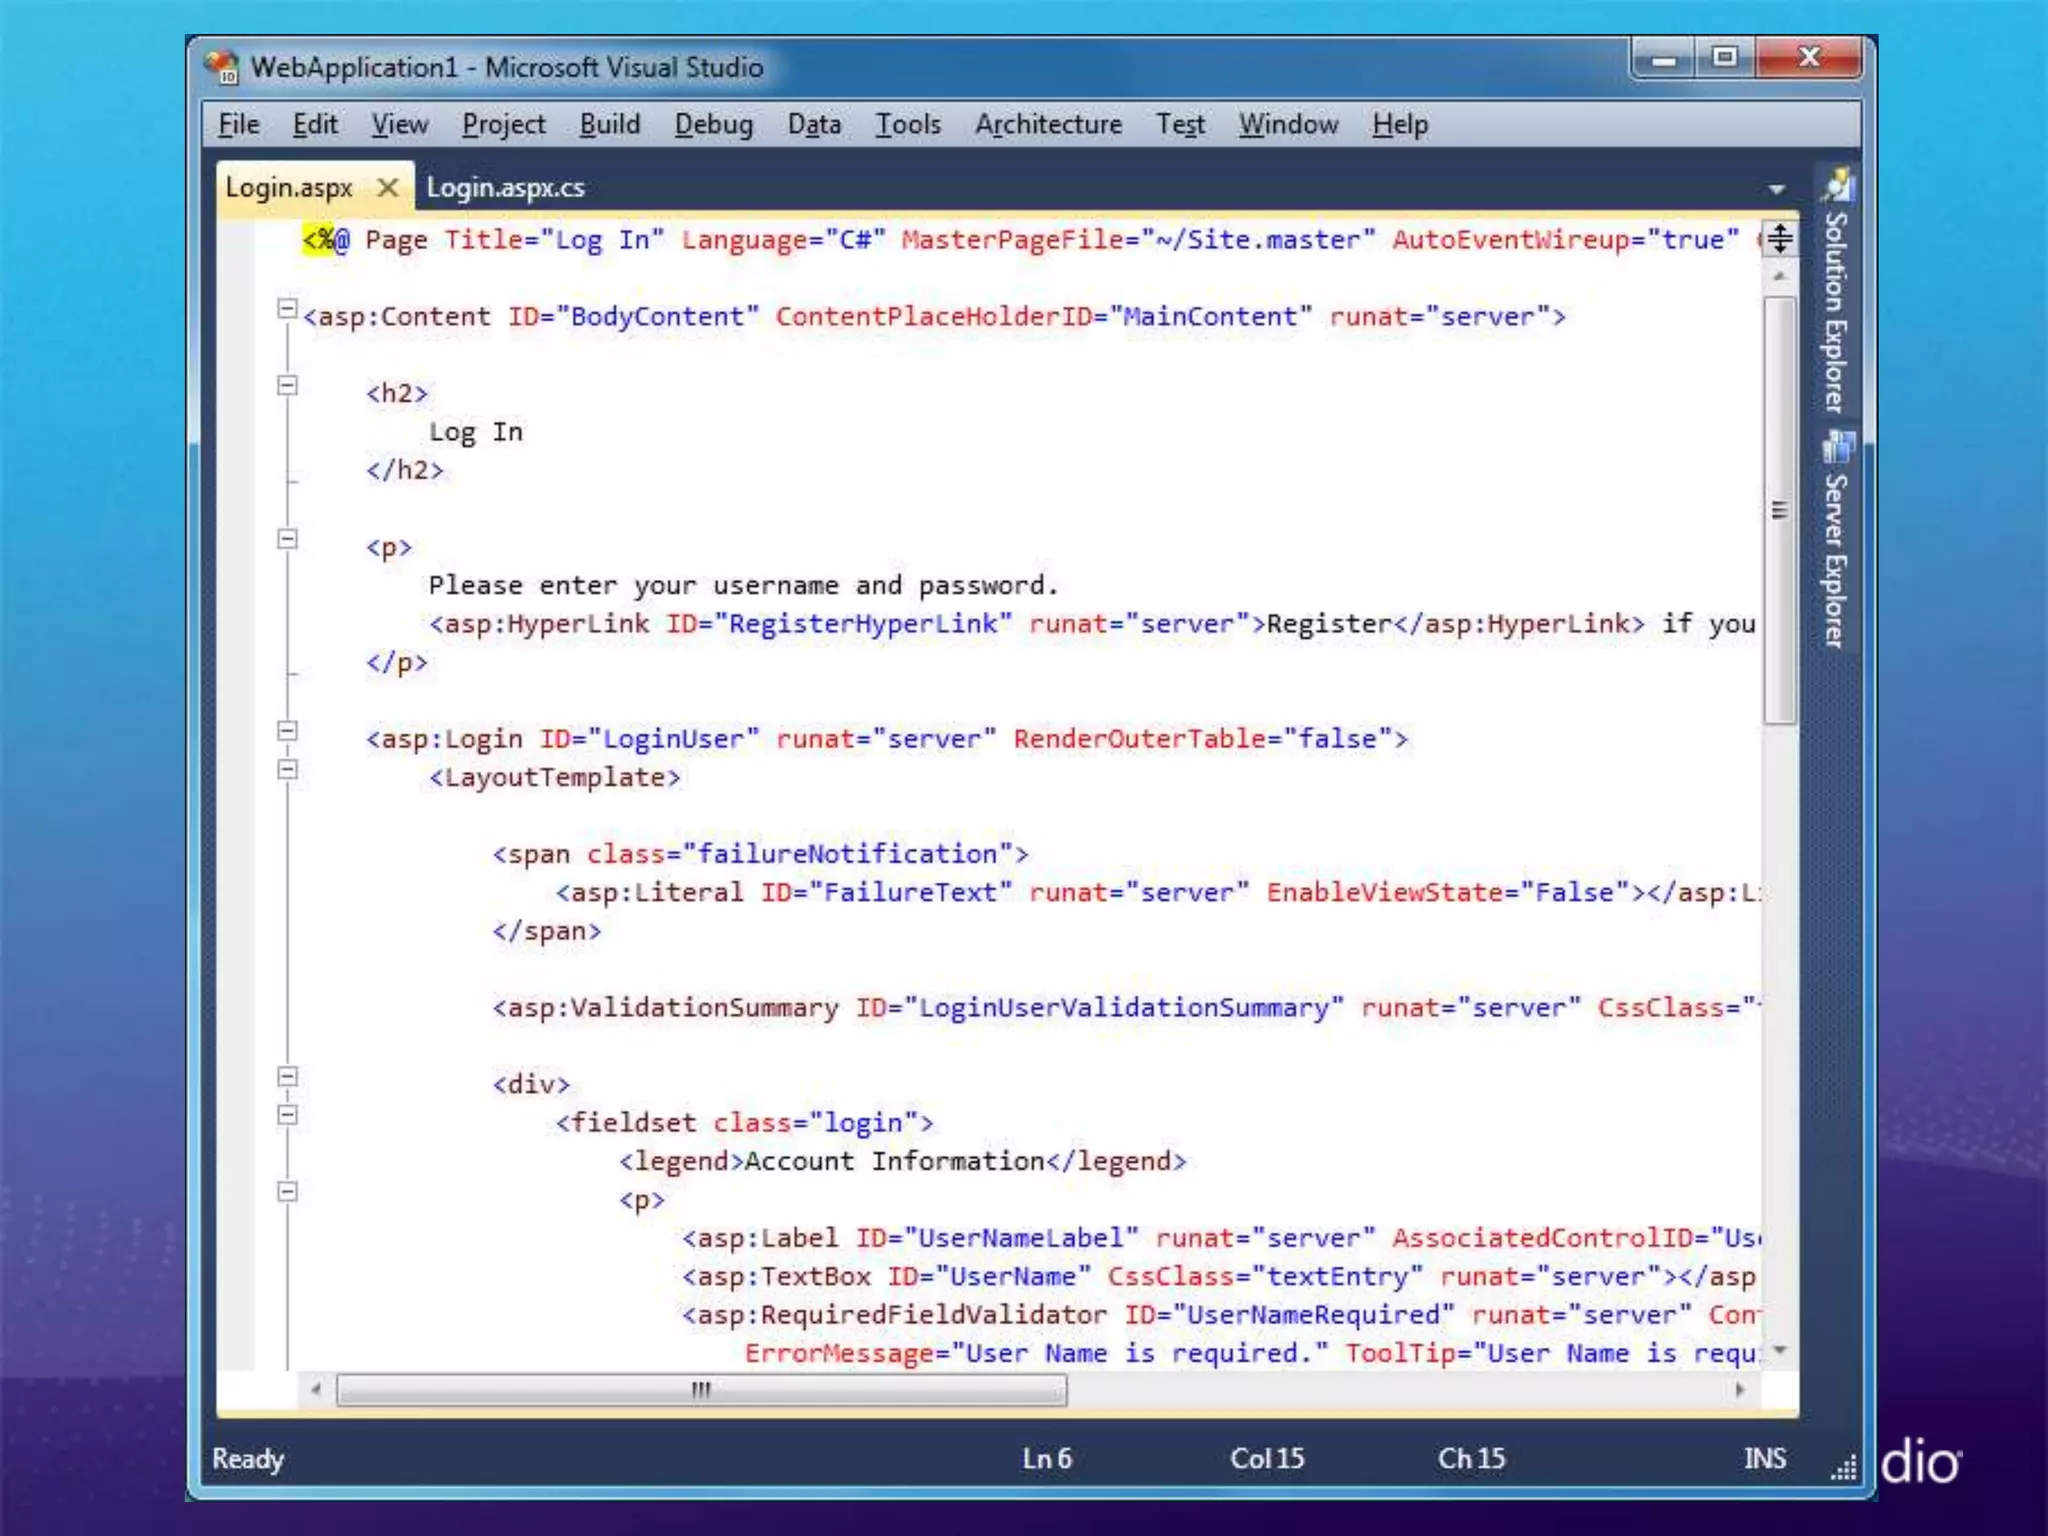Click the Visual Studio title bar icon

(222, 67)
